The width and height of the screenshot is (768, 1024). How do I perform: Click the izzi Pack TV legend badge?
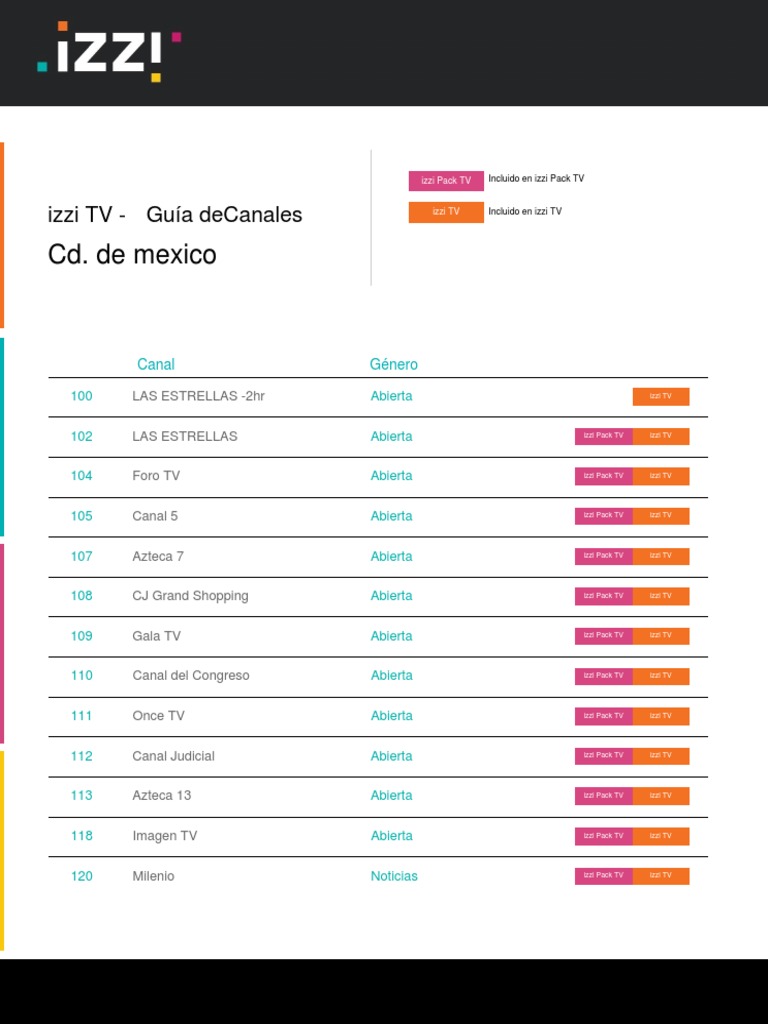tap(446, 181)
